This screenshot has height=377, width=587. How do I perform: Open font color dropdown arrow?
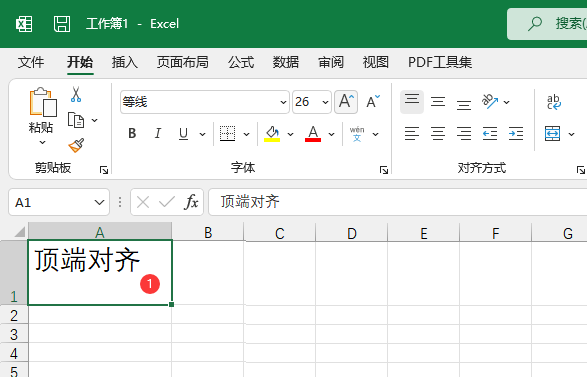[331, 134]
